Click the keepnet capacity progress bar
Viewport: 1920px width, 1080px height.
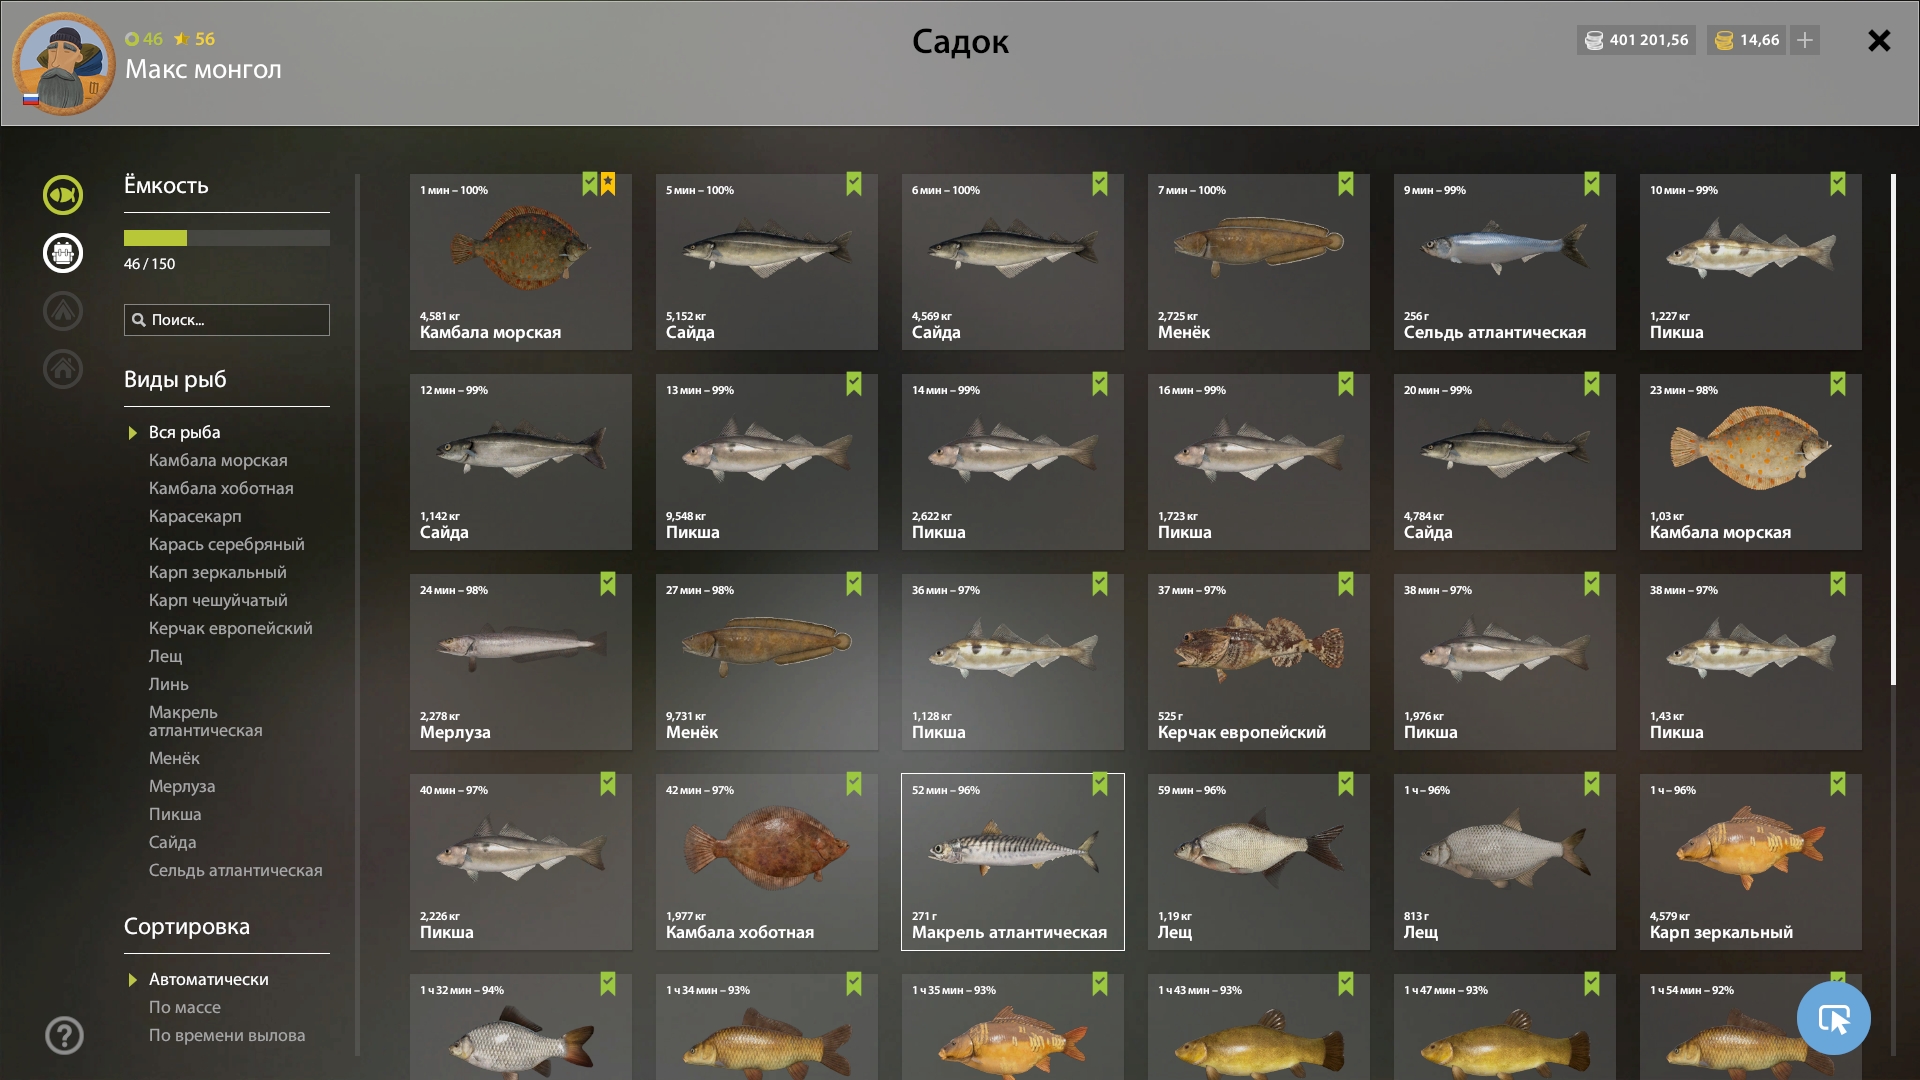pyautogui.click(x=227, y=238)
